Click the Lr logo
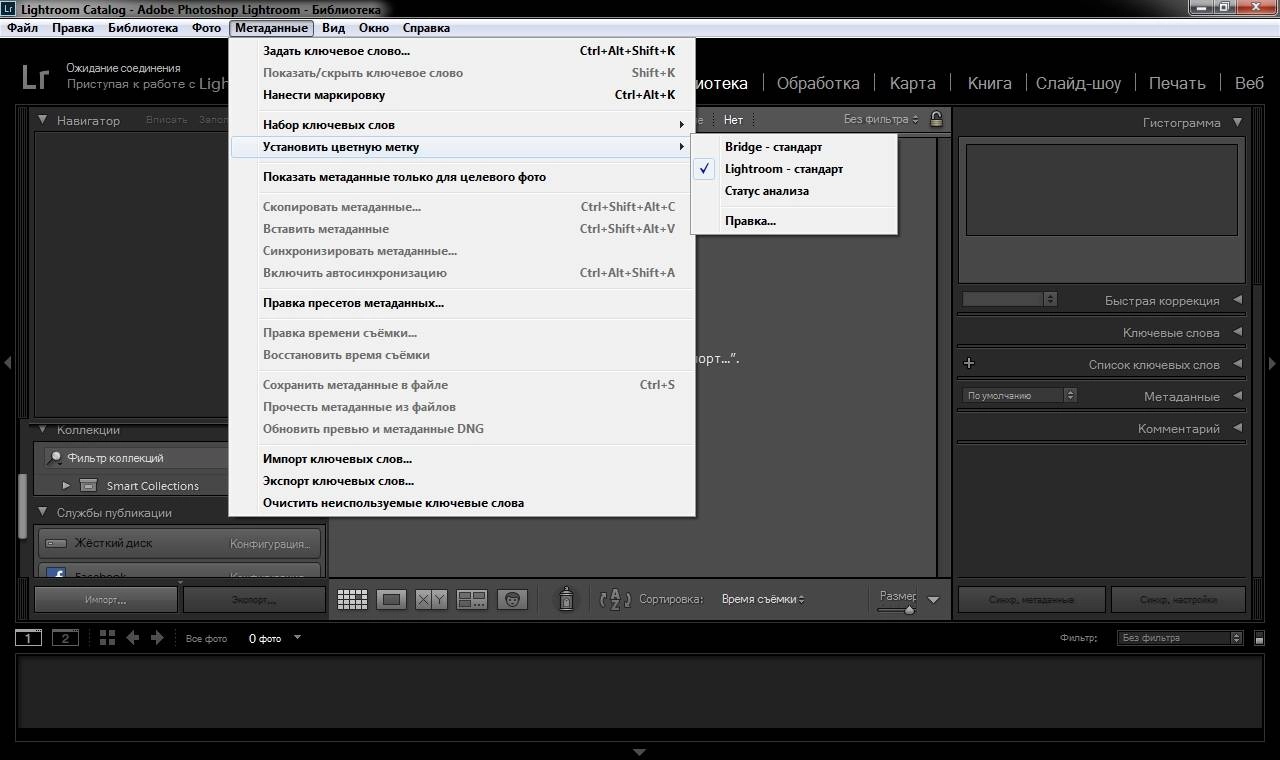The image size is (1280, 760). 36,76
